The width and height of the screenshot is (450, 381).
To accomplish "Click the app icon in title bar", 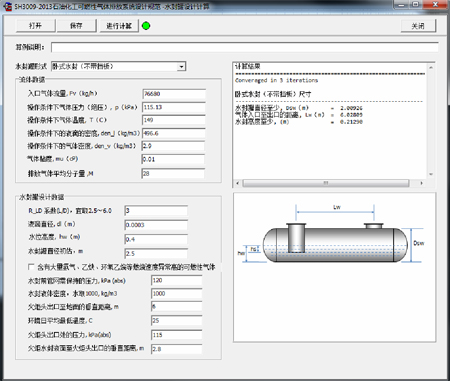I will click(7, 6).
